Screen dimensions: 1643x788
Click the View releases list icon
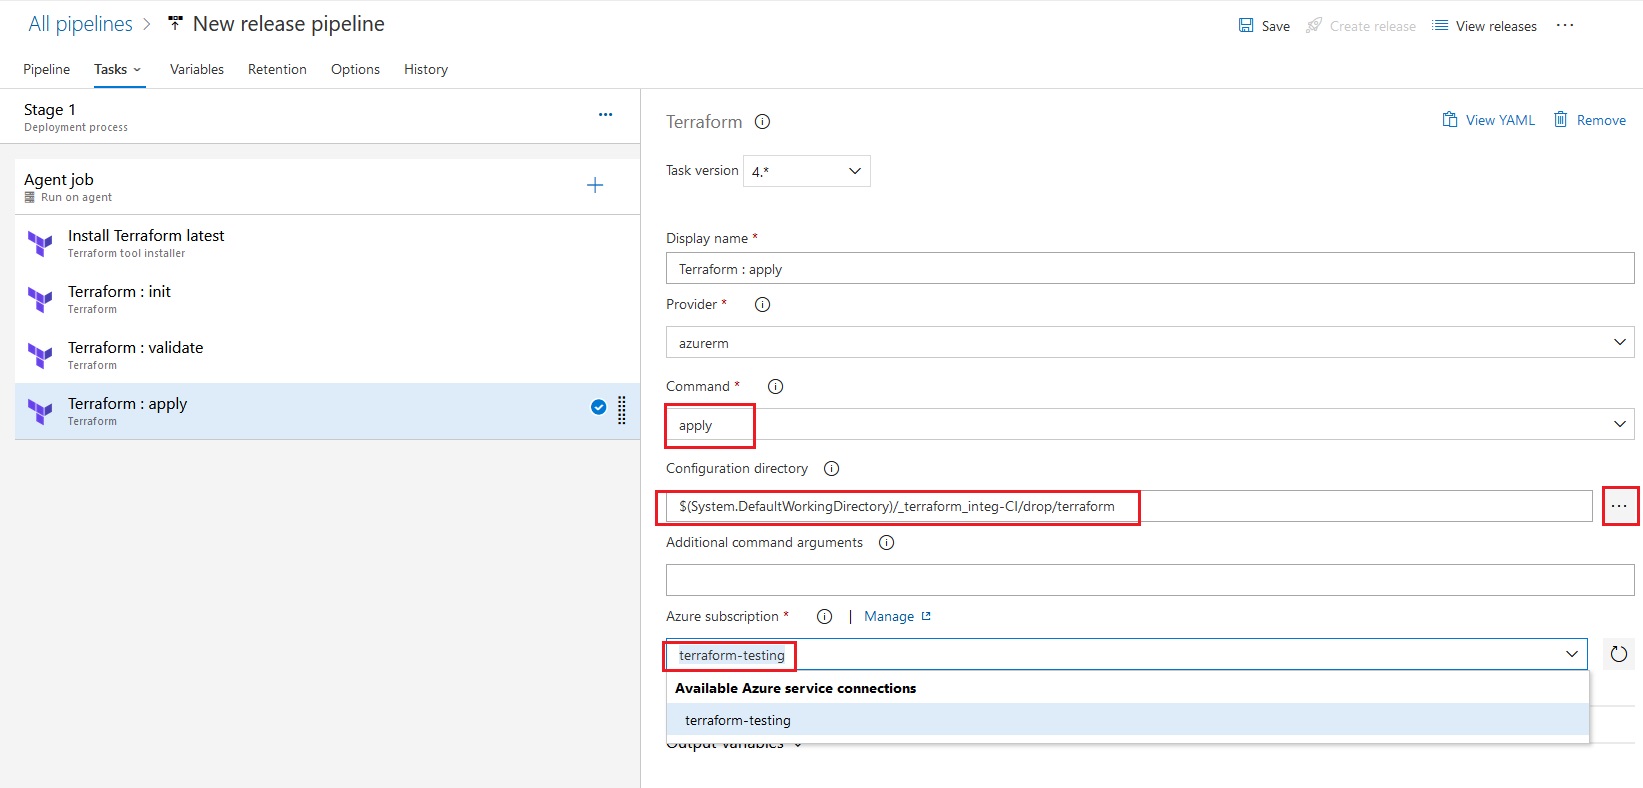(x=1440, y=25)
